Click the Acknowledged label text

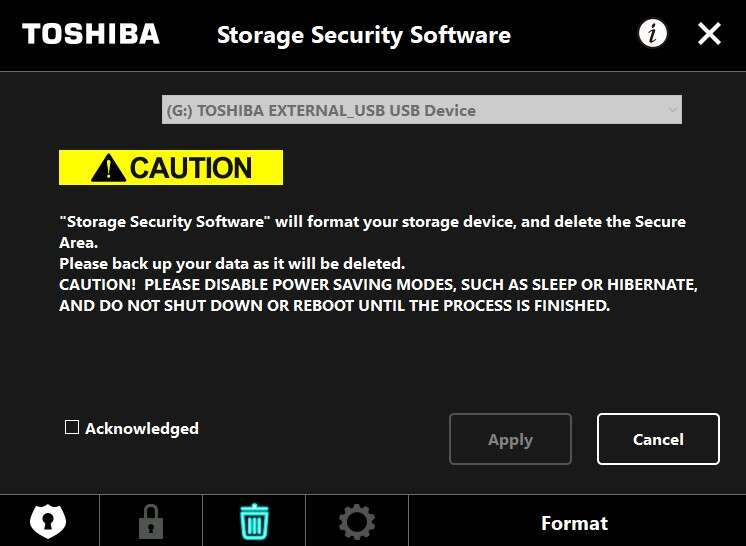(142, 428)
